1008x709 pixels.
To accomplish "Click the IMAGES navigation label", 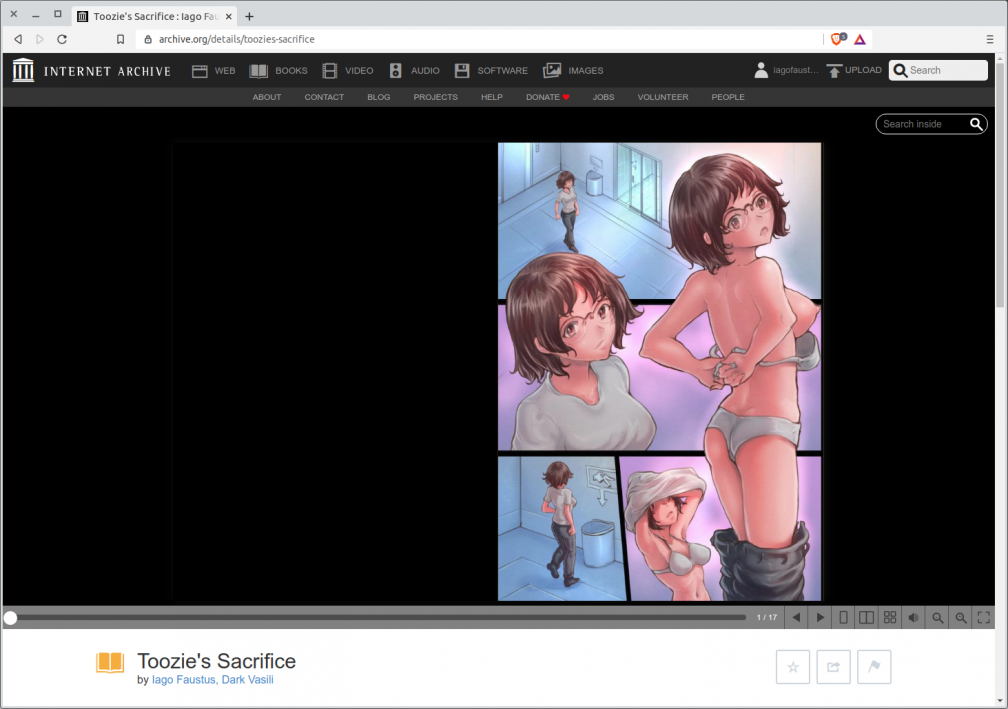I will point(586,71).
